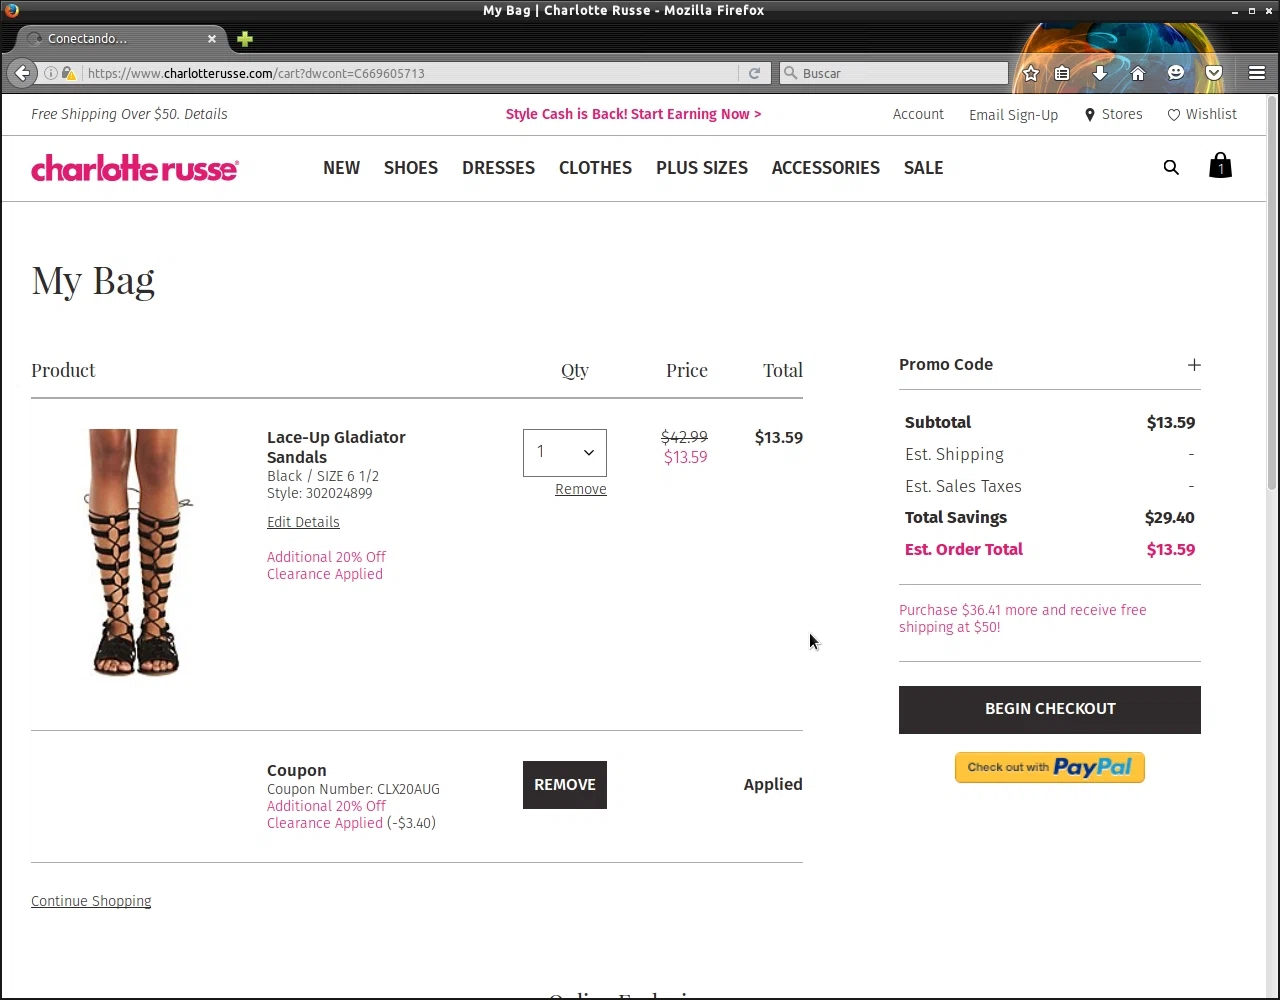Click the Firefox icon in title bar
1280x1000 pixels.
[x=11, y=10]
